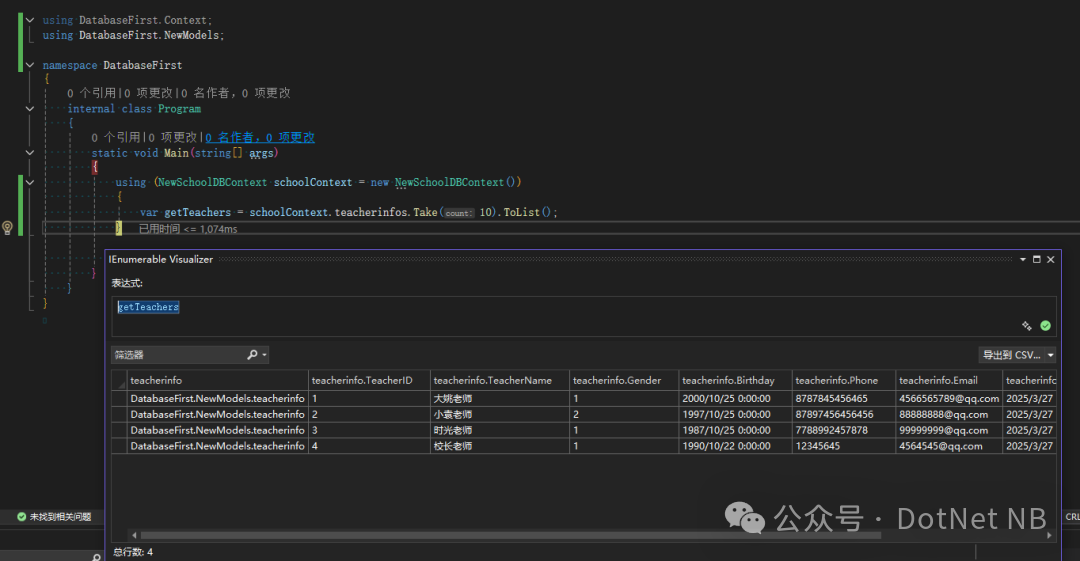The image size is (1080, 561).
Task: Select the email cell '99999999@qq.com'
Action: point(948,430)
